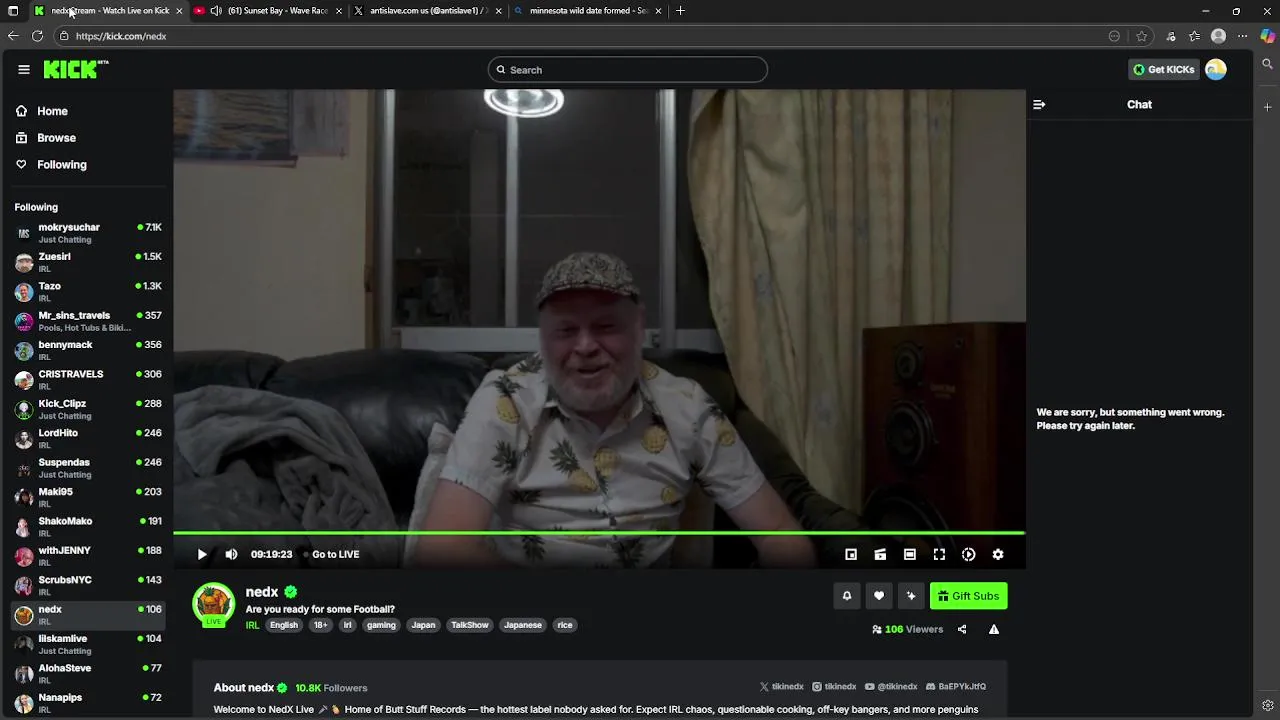Open ScrubsNYC channel
The width and height of the screenshot is (1280, 720).
(x=88, y=586)
